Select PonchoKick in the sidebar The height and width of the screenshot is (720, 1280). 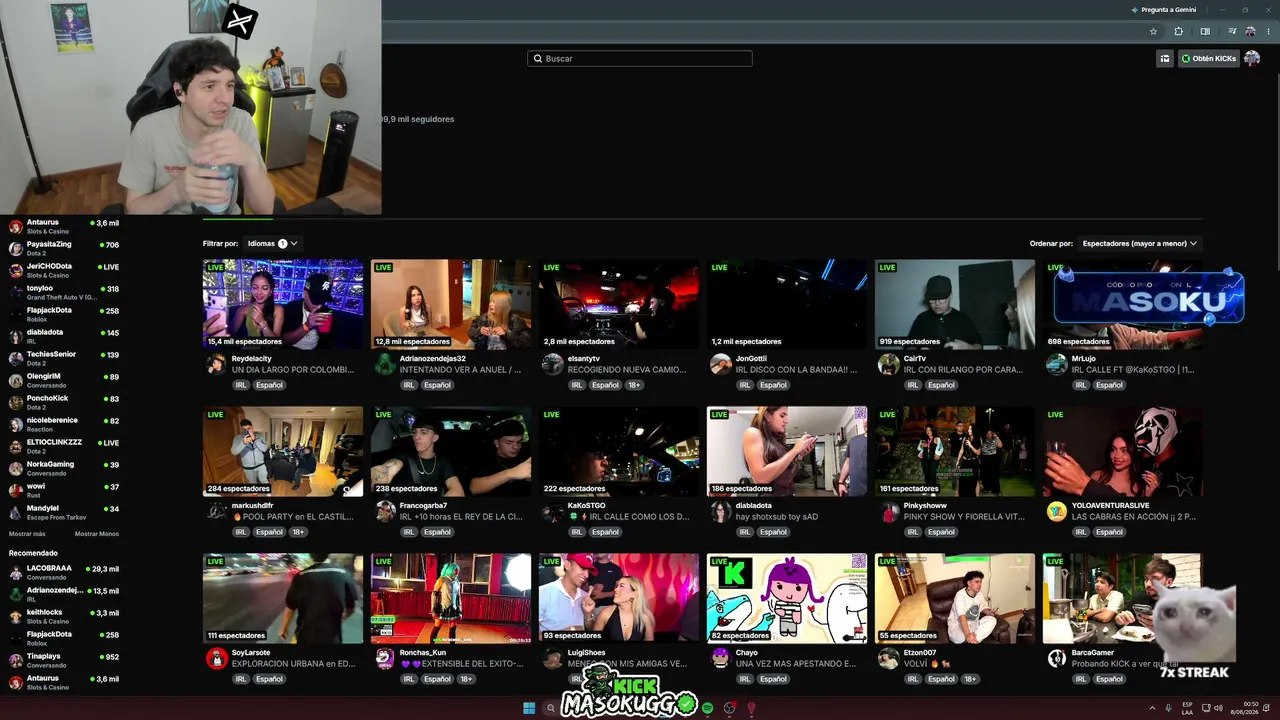(x=64, y=402)
